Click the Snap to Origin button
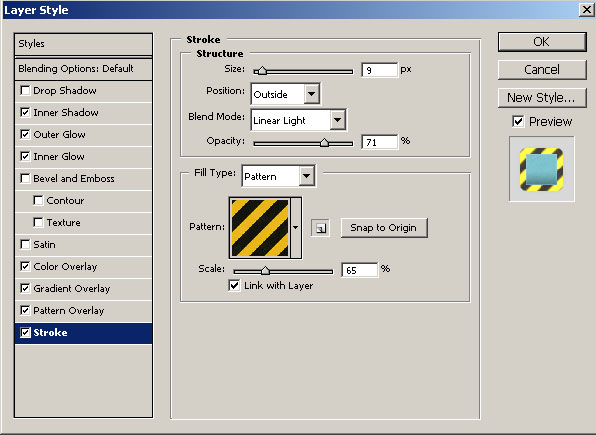The height and width of the screenshot is (435, 596). [x=384, y=228]
